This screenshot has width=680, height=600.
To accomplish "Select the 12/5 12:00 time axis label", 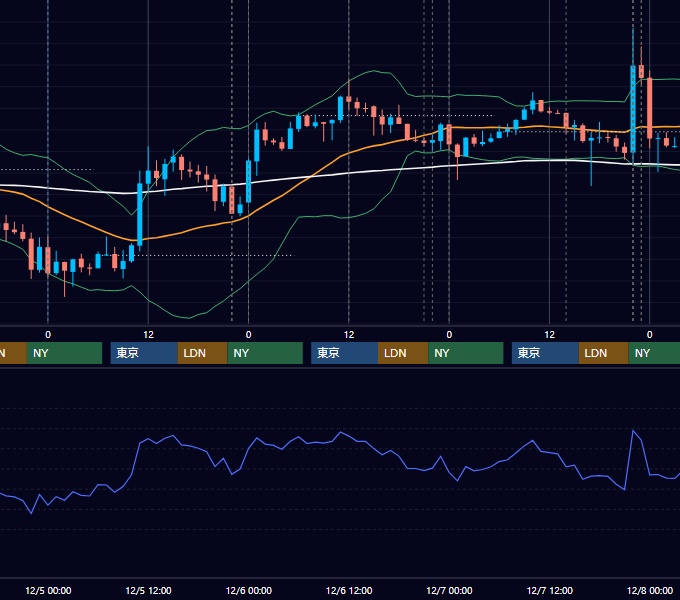I will tap(148, 590).
